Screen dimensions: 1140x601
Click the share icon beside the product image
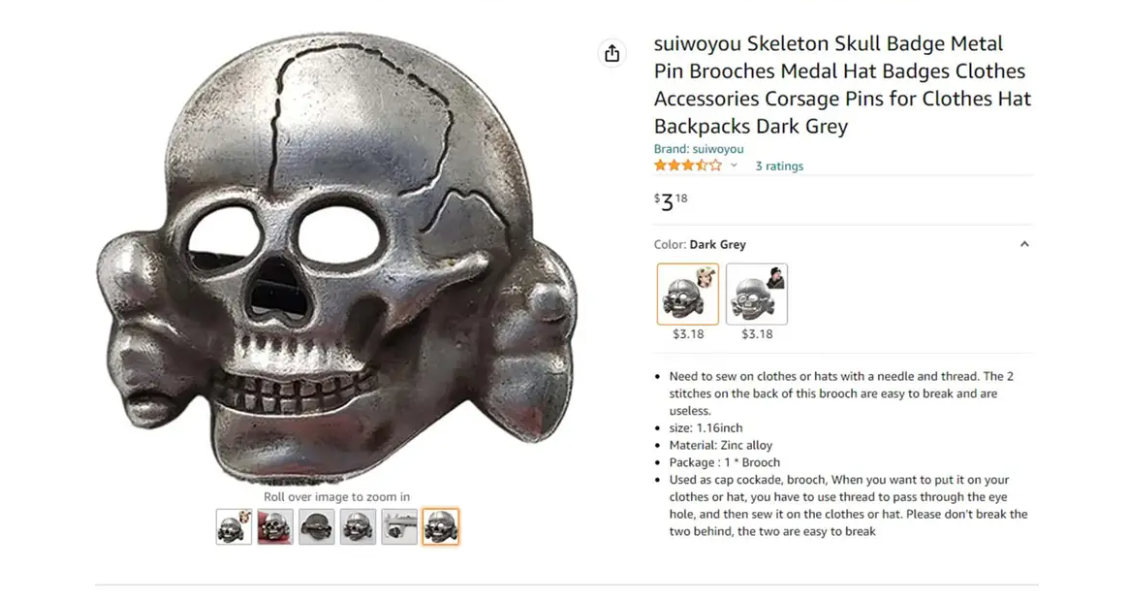click(x=612, y=53)
